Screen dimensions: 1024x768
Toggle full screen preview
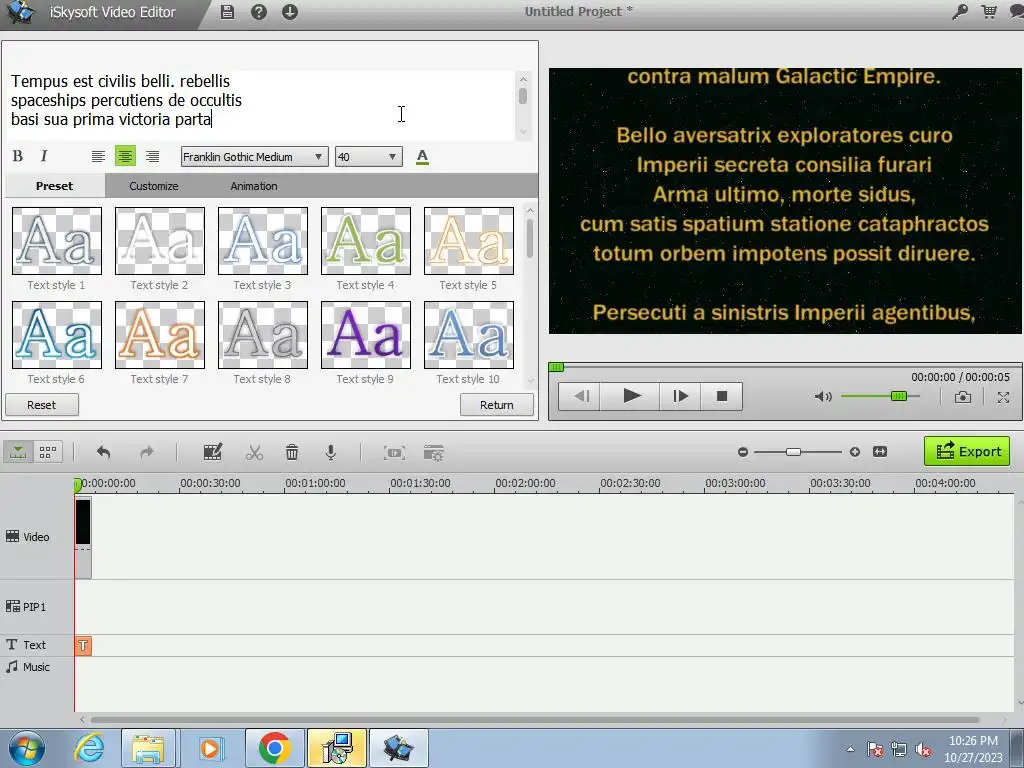[x=1003, y=396]
